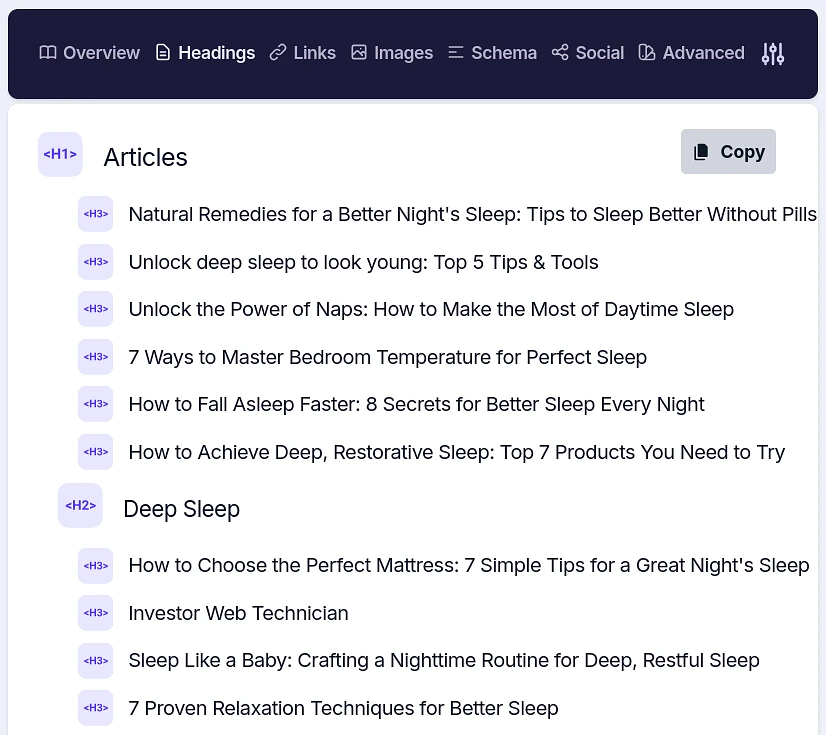
Task: Open the Images picture icon
Action: [x=359, y=52]
